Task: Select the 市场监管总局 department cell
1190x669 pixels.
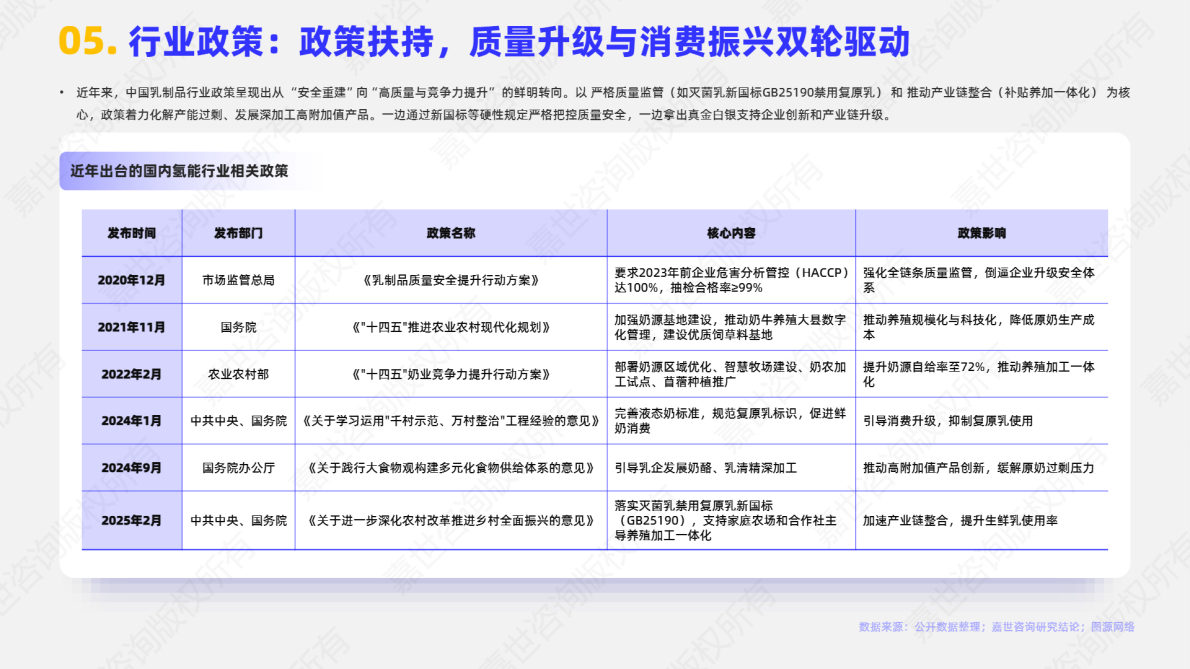Action: [x=237, y=281]
